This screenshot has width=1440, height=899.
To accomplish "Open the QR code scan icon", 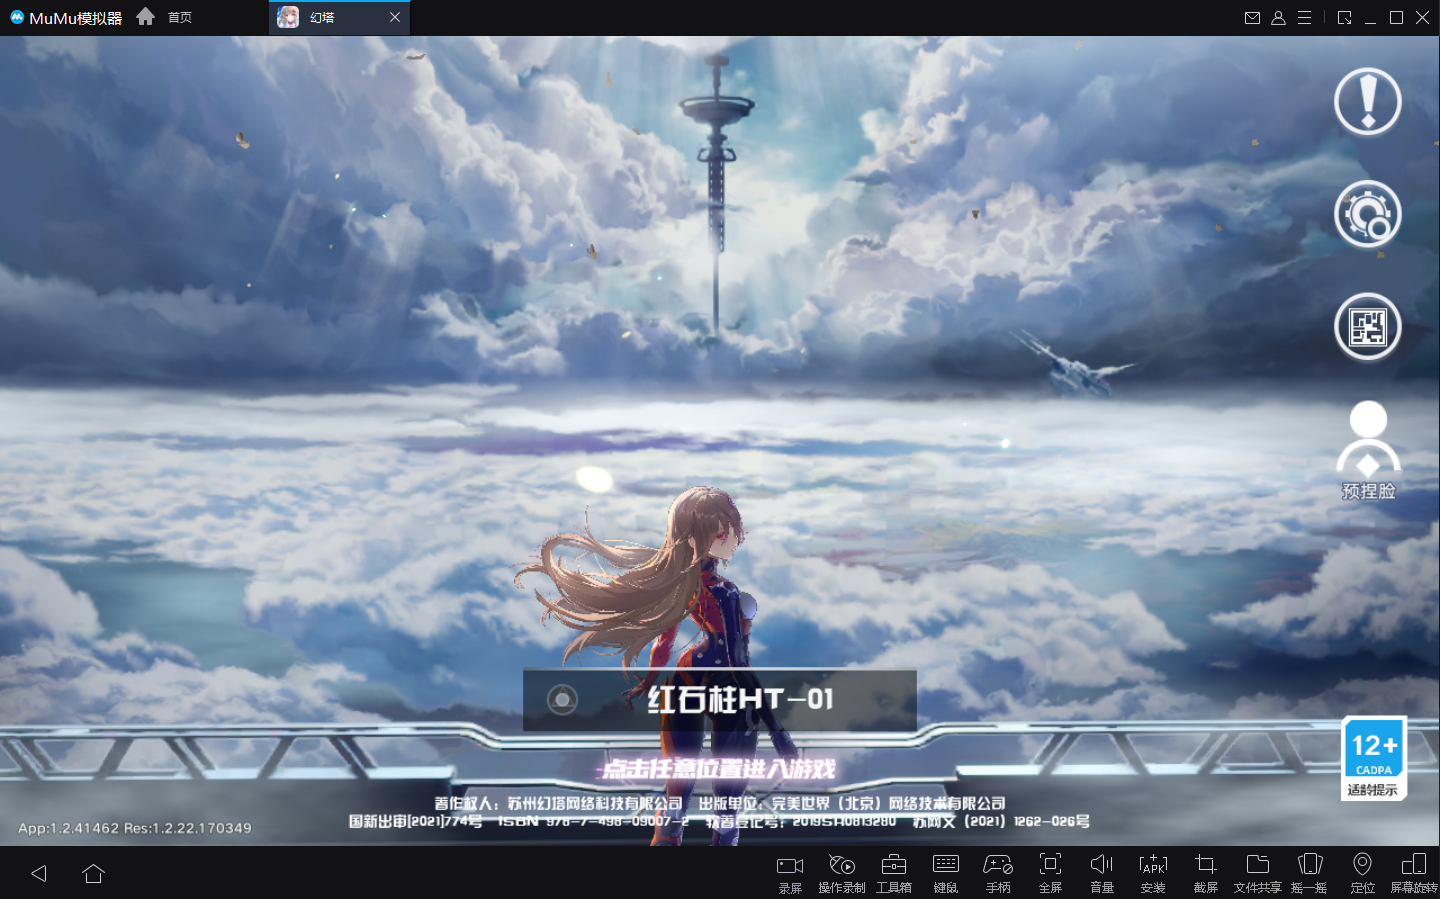I will 1367,327.
